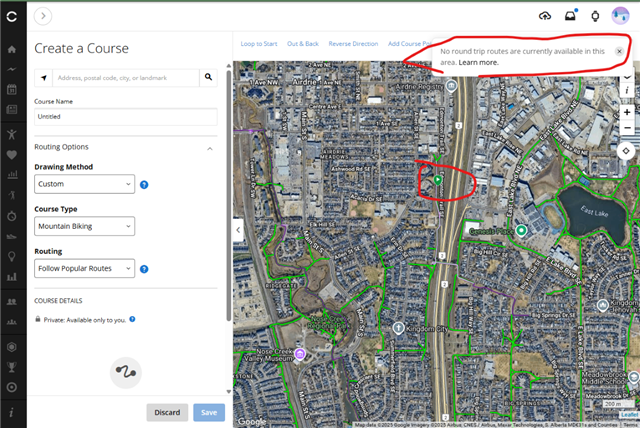
Task: Click the search magnifier button
Action: [x=209, y=77]
